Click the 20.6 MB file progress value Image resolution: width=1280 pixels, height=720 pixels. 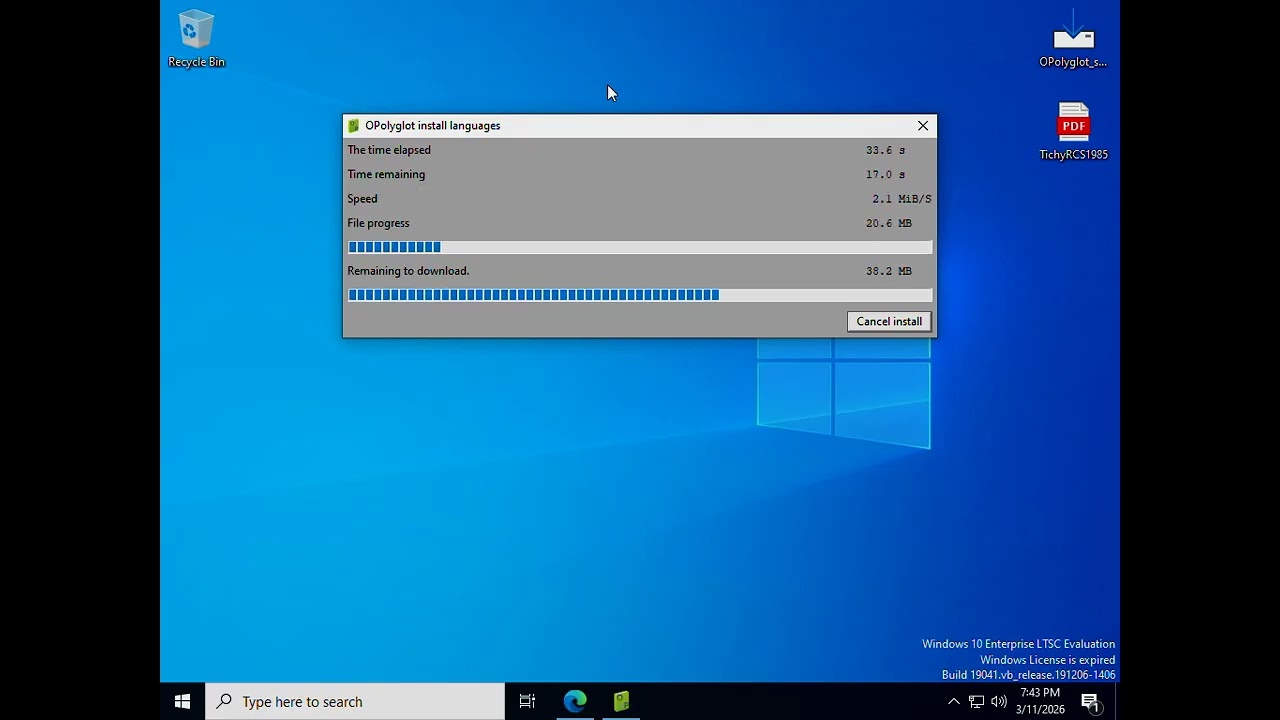pos(889,223)
